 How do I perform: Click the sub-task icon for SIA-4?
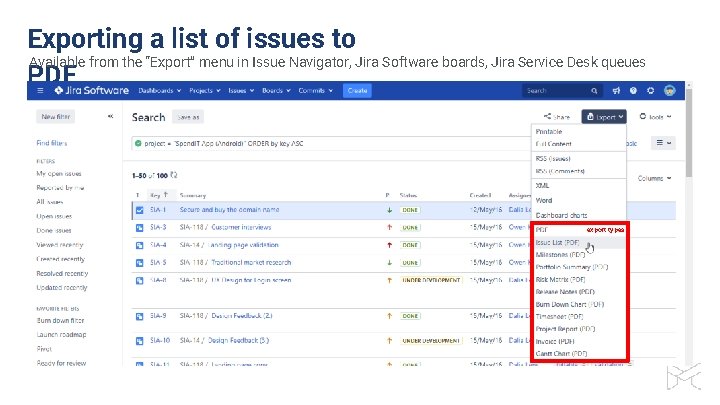[140, 245]
